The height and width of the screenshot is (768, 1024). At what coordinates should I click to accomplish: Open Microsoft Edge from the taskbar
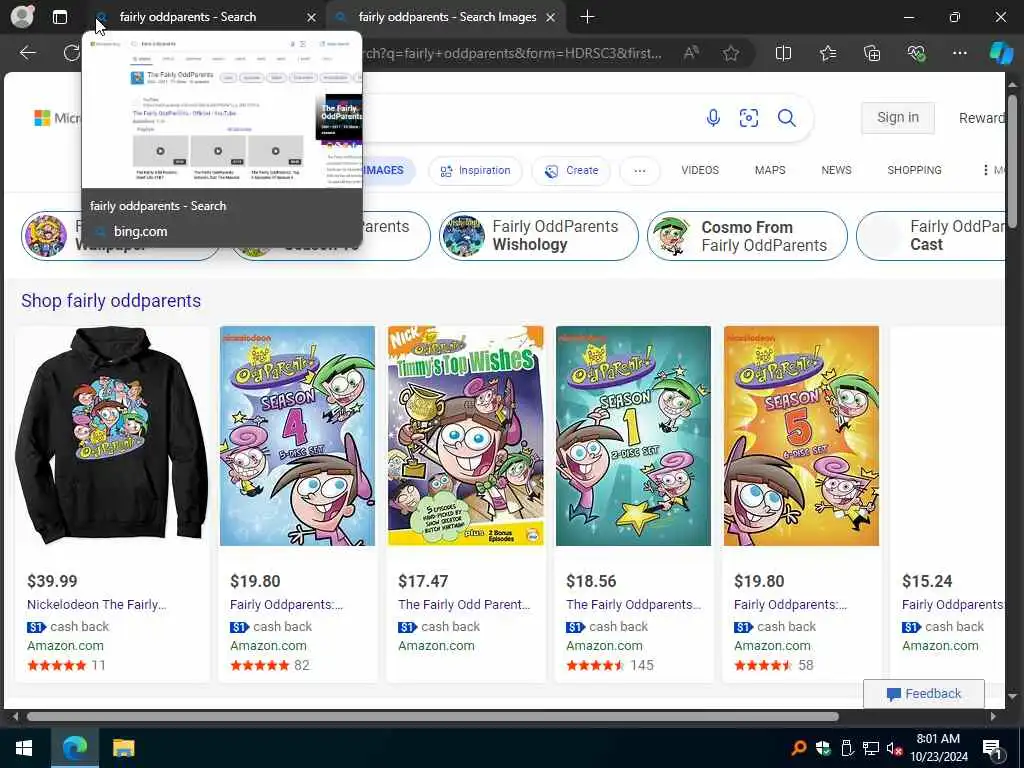click(74, 748)
